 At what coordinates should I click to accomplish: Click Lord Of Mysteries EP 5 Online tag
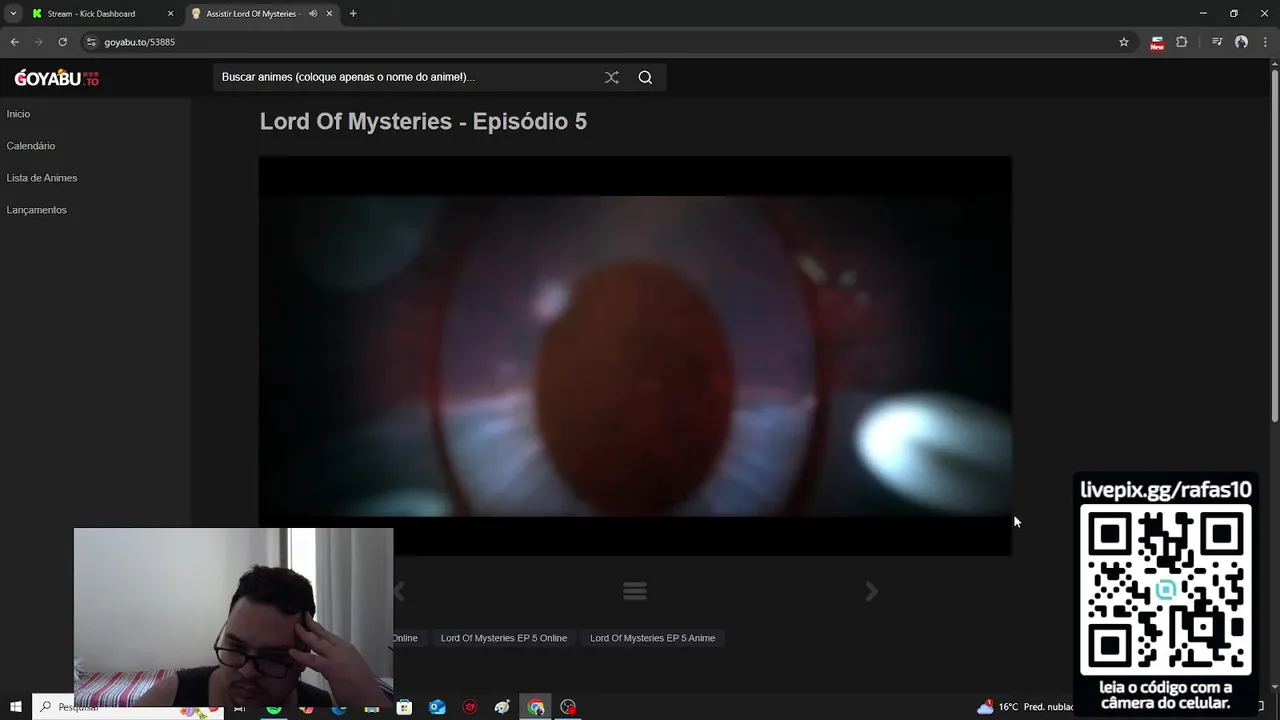point(504,638)
